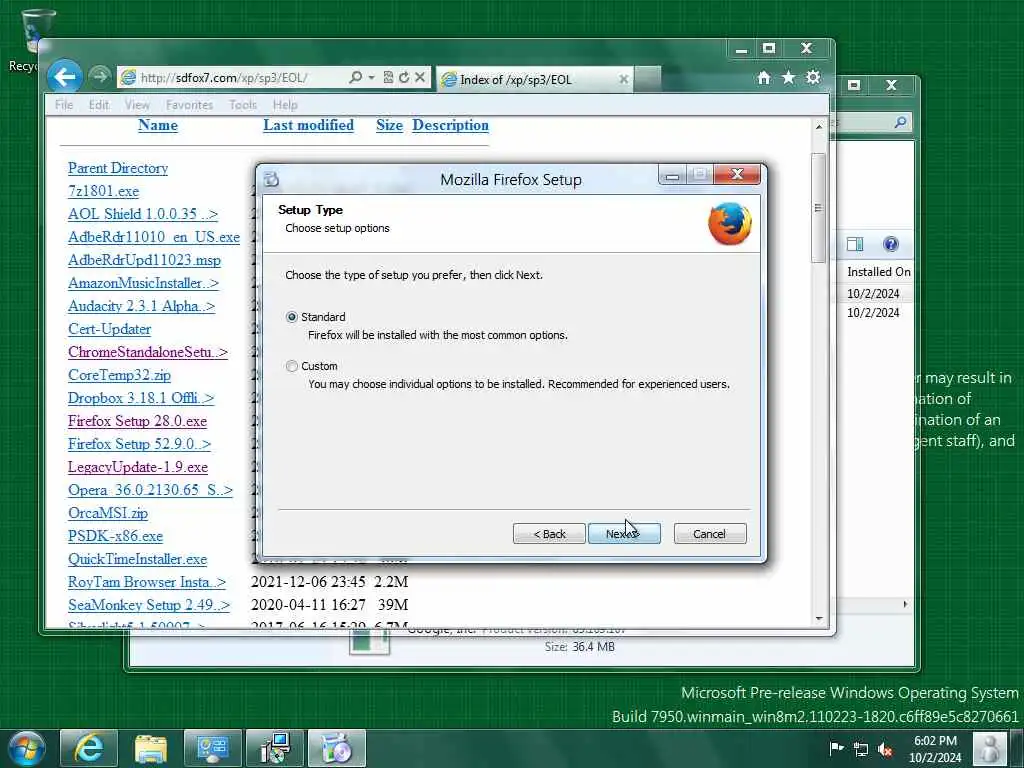Open the File menu
1024x768 pixels.
click(64, 104)
